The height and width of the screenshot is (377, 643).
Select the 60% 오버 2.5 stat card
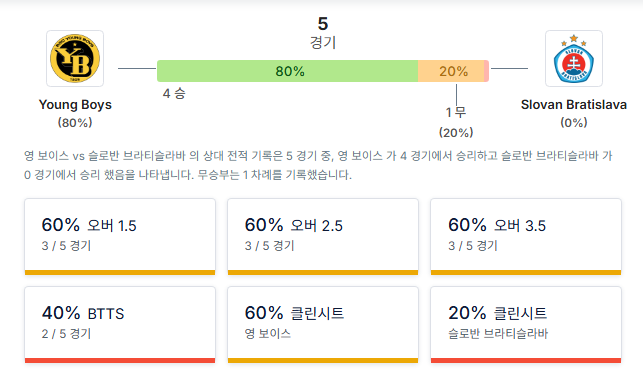pyautogui.click(x=323, y=237)
